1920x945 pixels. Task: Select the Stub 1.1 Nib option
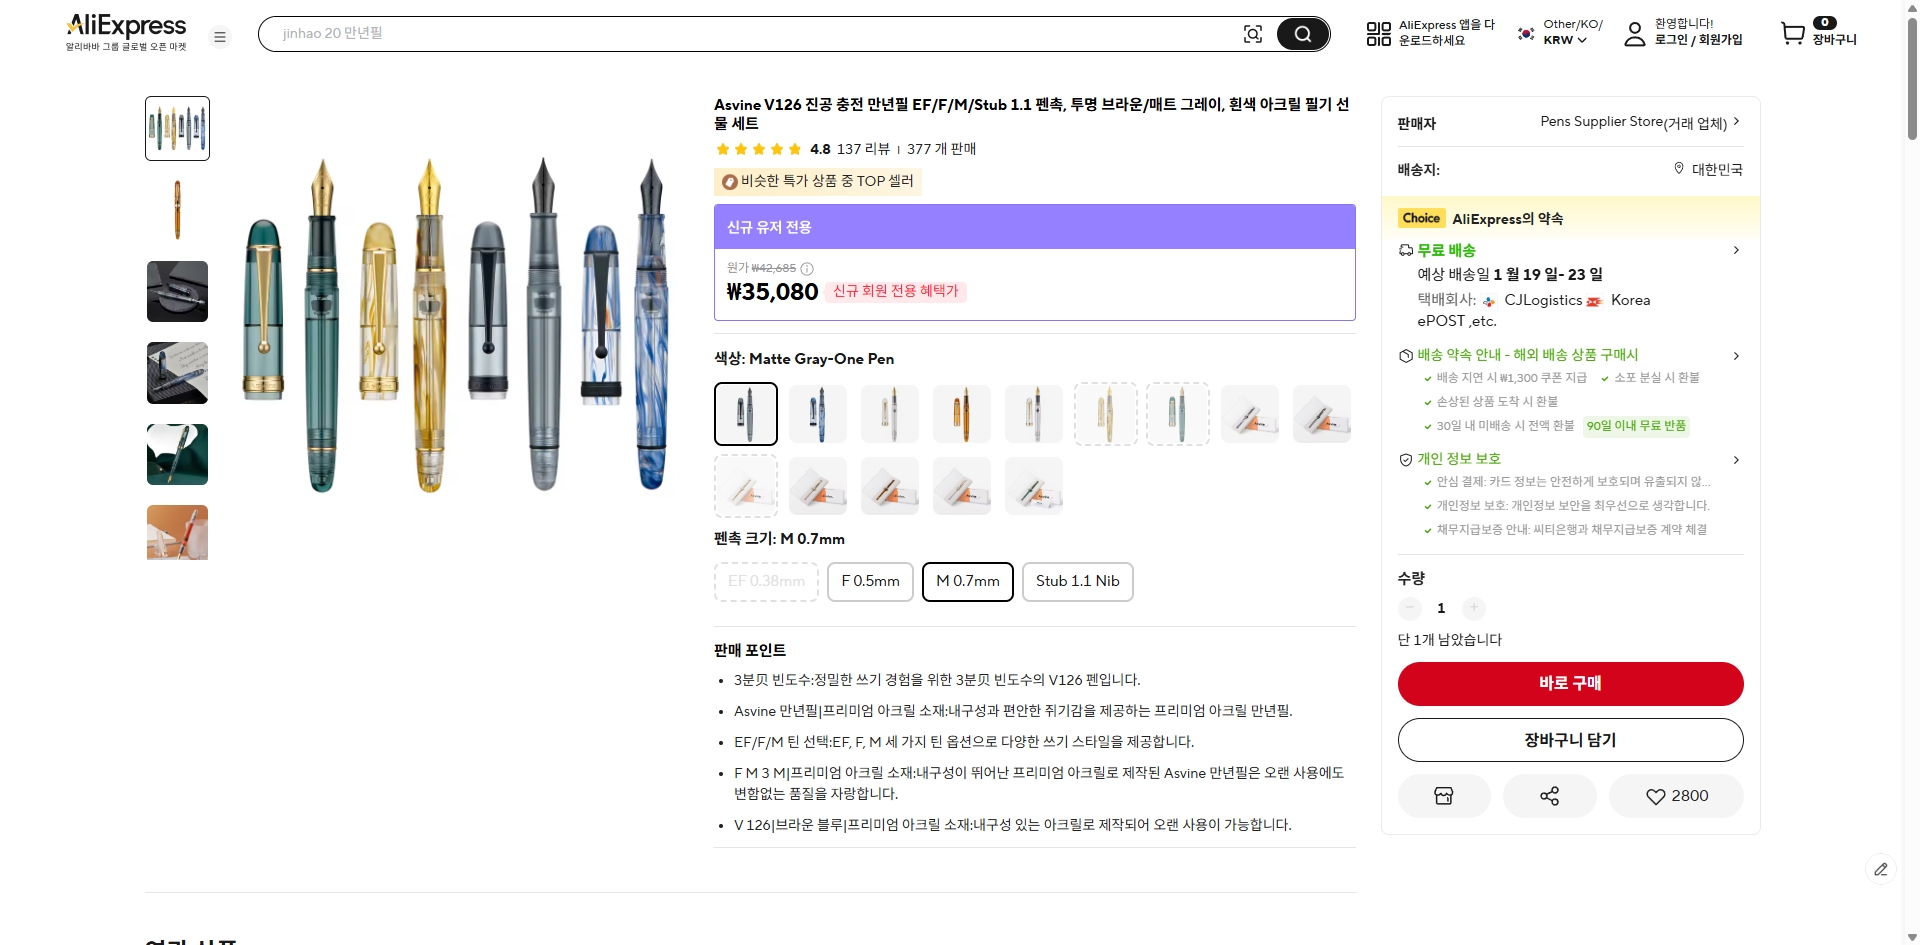coord(1077,581)
